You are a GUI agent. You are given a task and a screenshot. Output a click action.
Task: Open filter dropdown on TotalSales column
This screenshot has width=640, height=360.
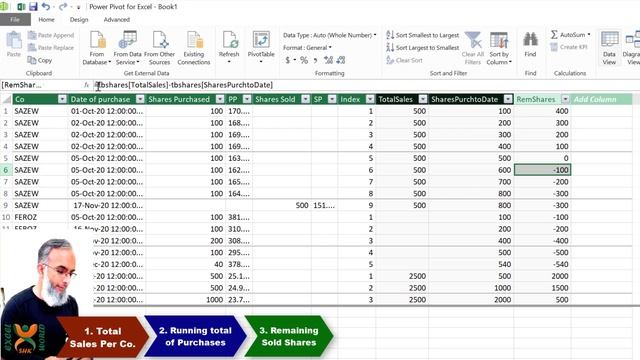tap(423, 99)
